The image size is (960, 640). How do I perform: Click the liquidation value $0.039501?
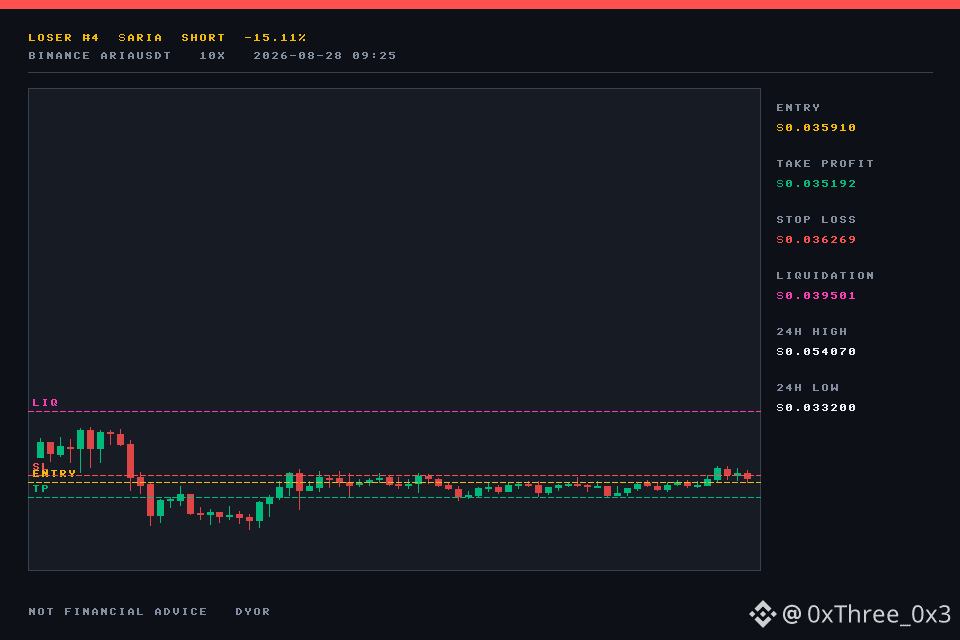[x=816, y=296]
